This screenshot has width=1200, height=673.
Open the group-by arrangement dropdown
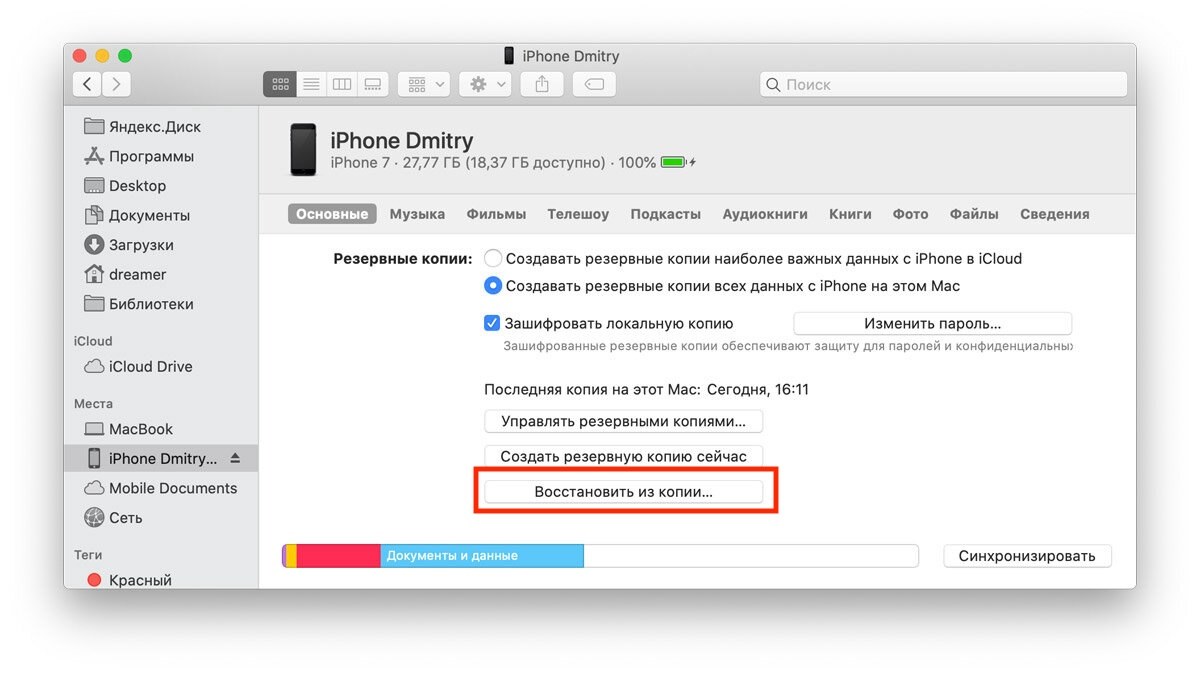(424, 85)
